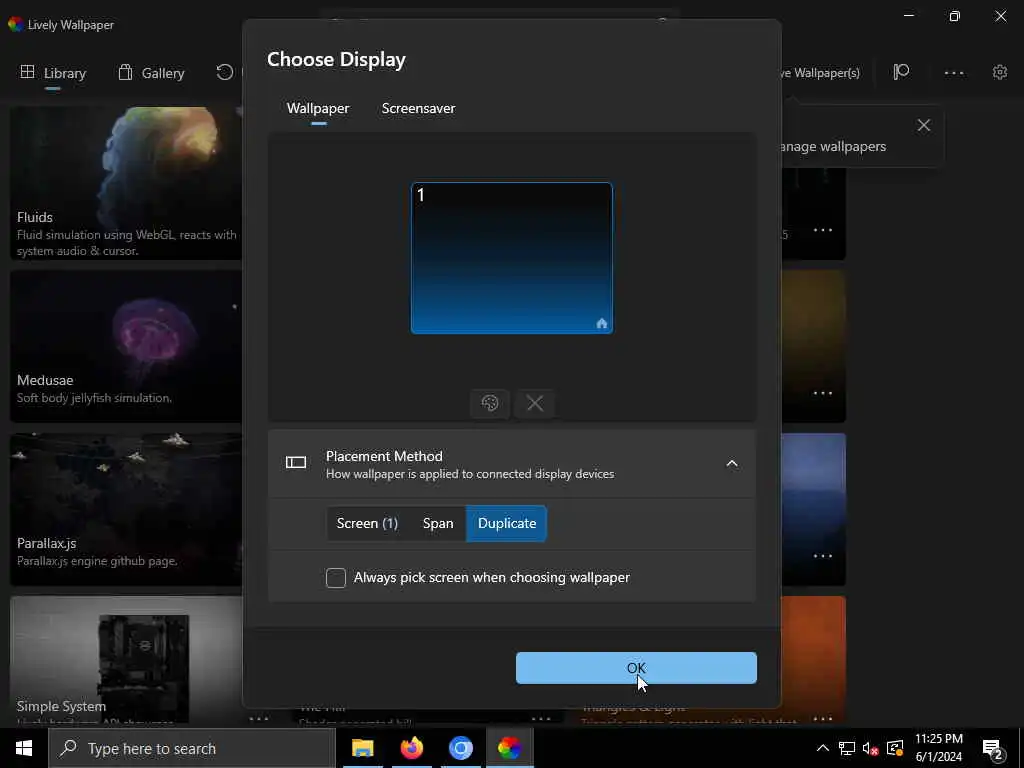
Task: Collapse the Placement Method section
Action: tap(731, 464)
